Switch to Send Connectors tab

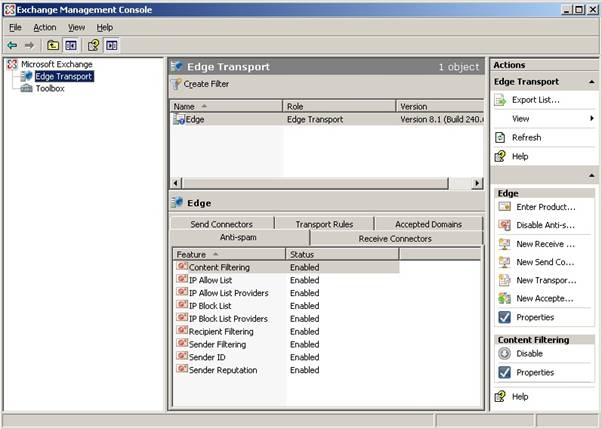tap(222, 224)
